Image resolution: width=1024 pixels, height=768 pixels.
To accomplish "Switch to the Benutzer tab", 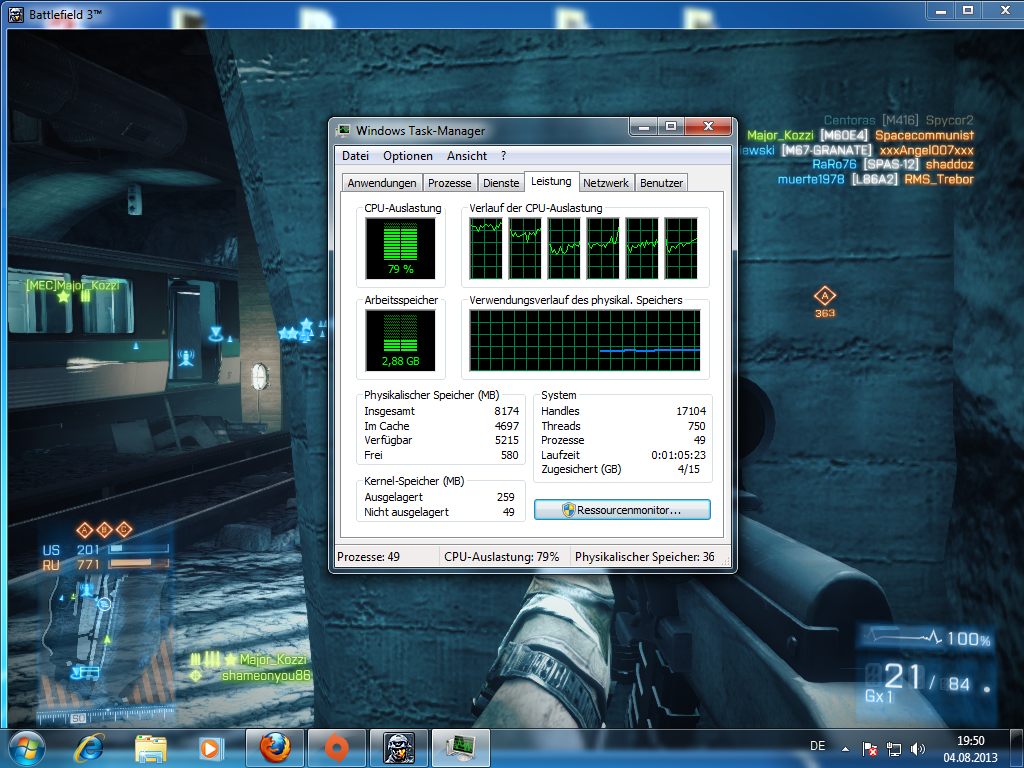I will (662, 183).
